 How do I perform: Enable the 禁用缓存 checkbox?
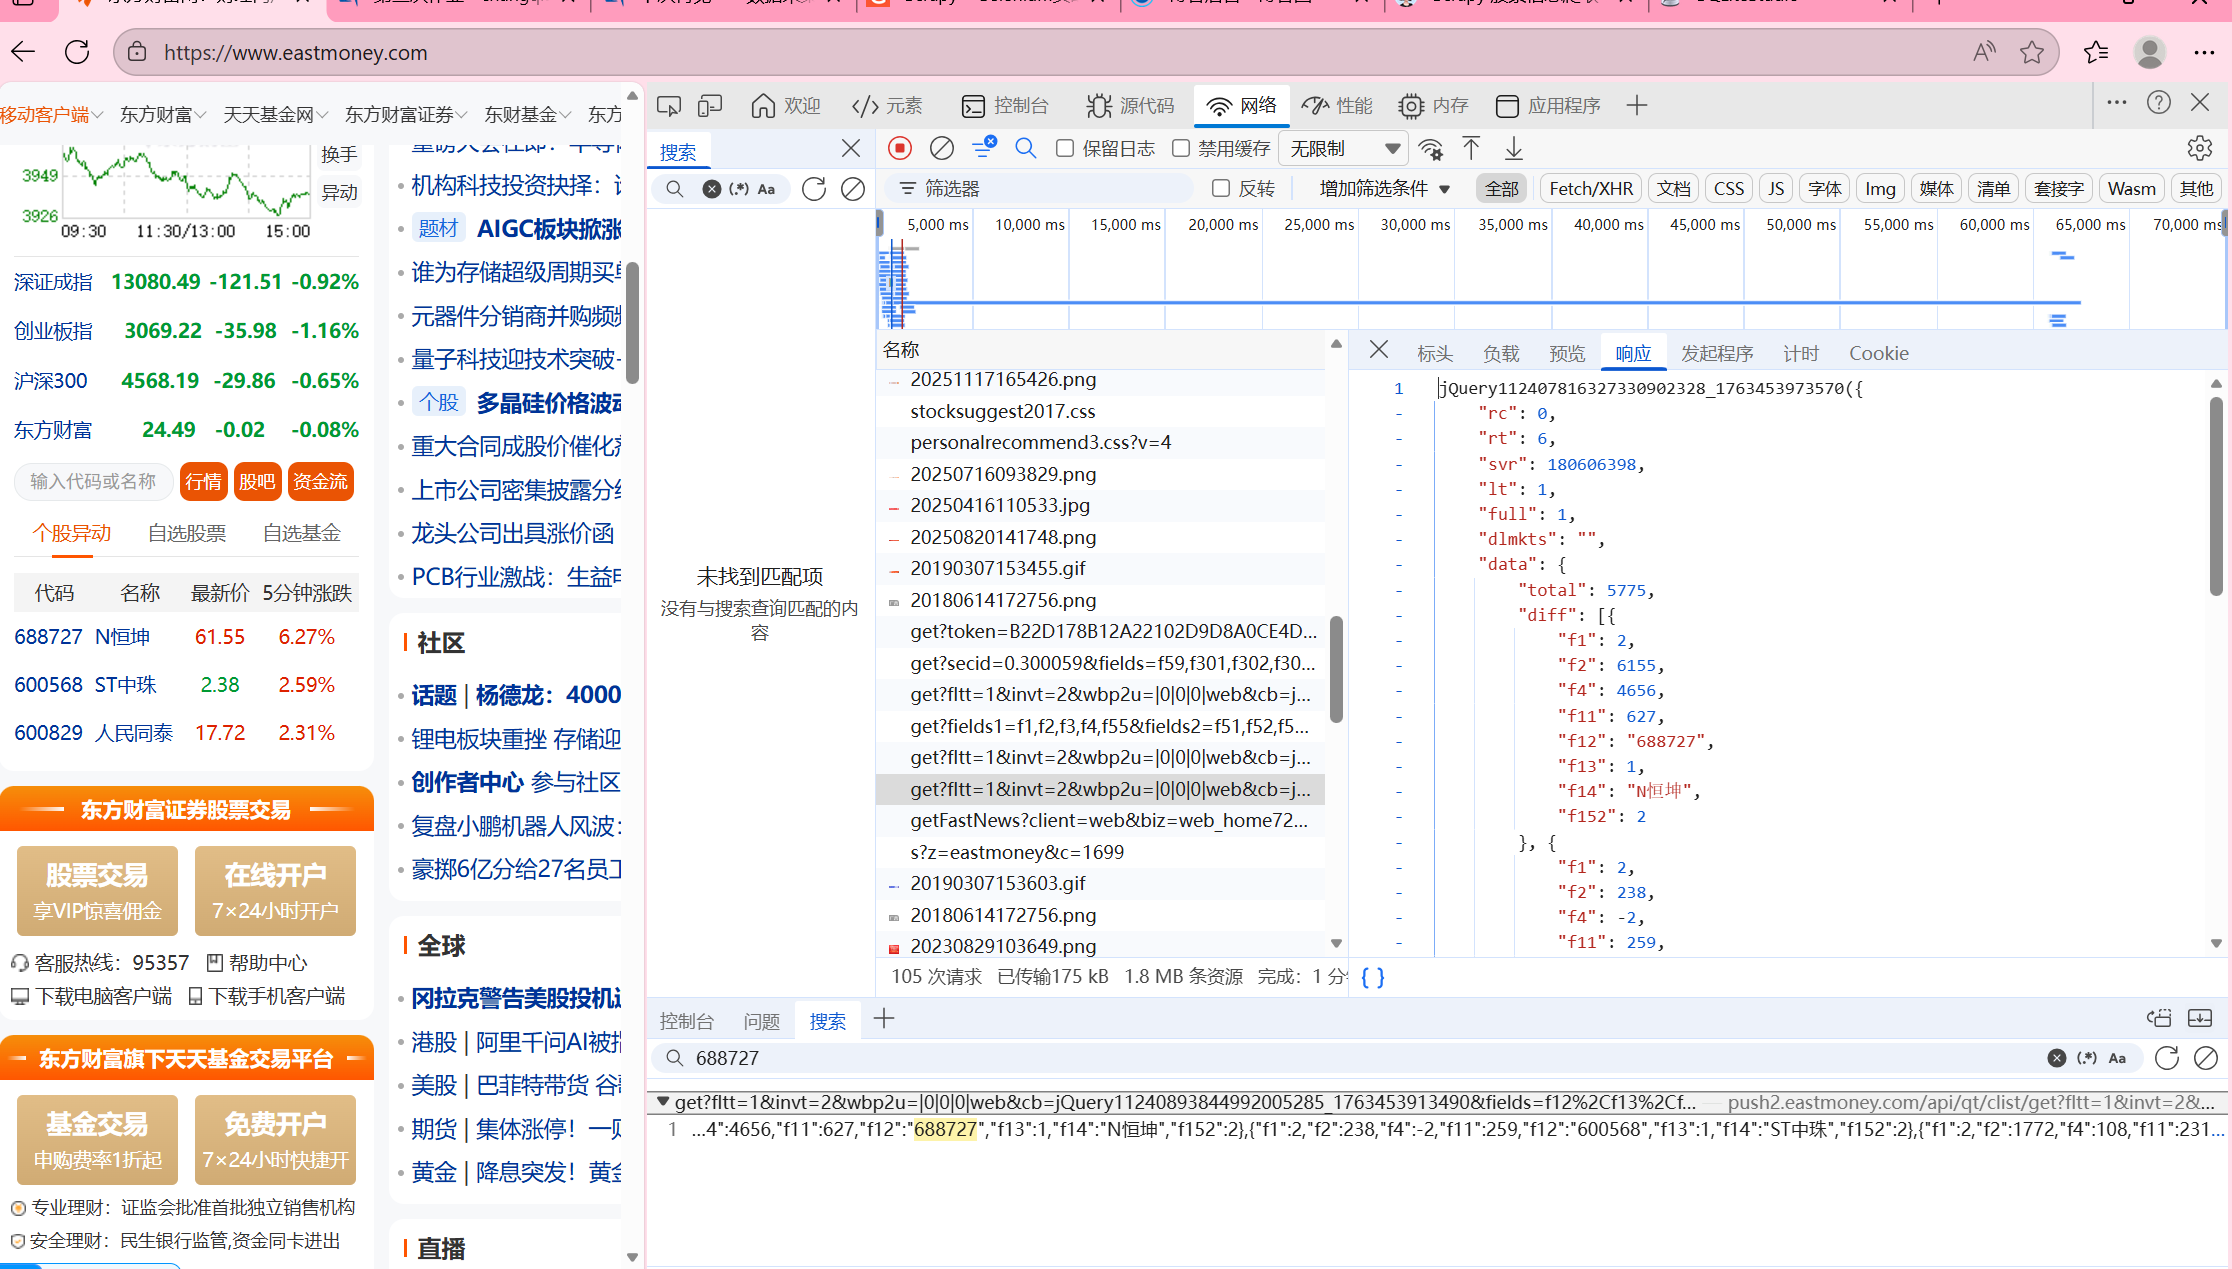tap(1181, 148)
